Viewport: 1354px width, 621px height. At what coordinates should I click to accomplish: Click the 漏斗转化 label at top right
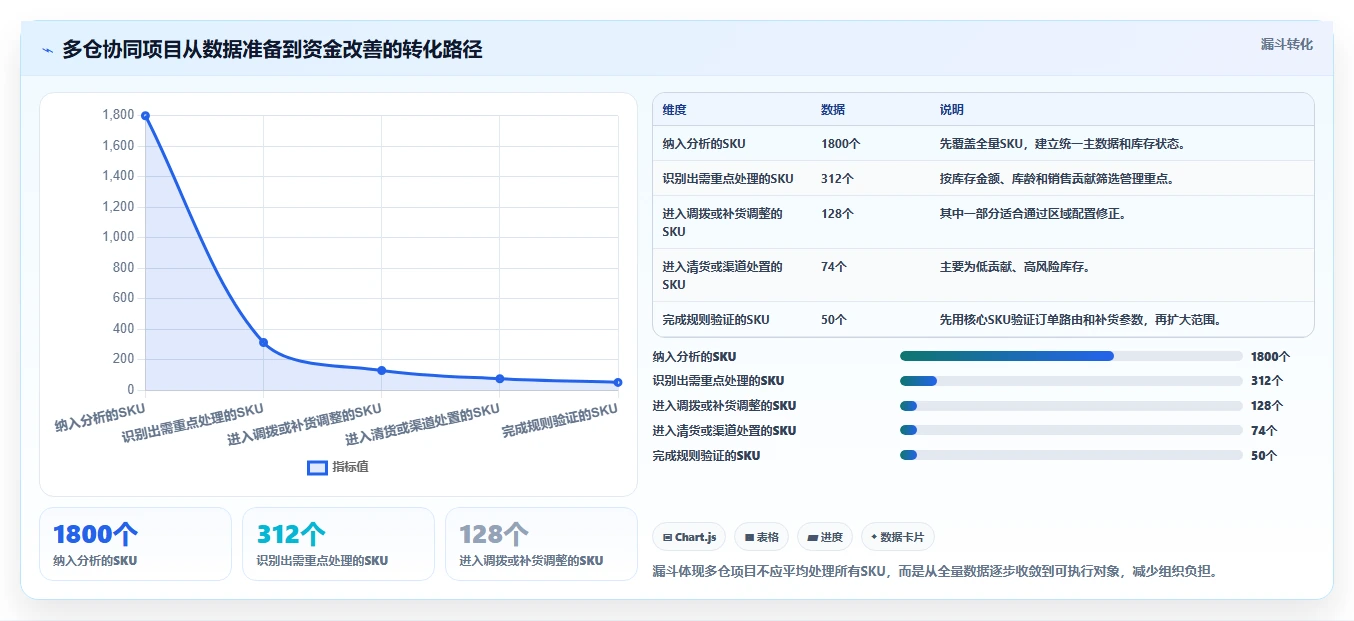tap(1286, 45)
